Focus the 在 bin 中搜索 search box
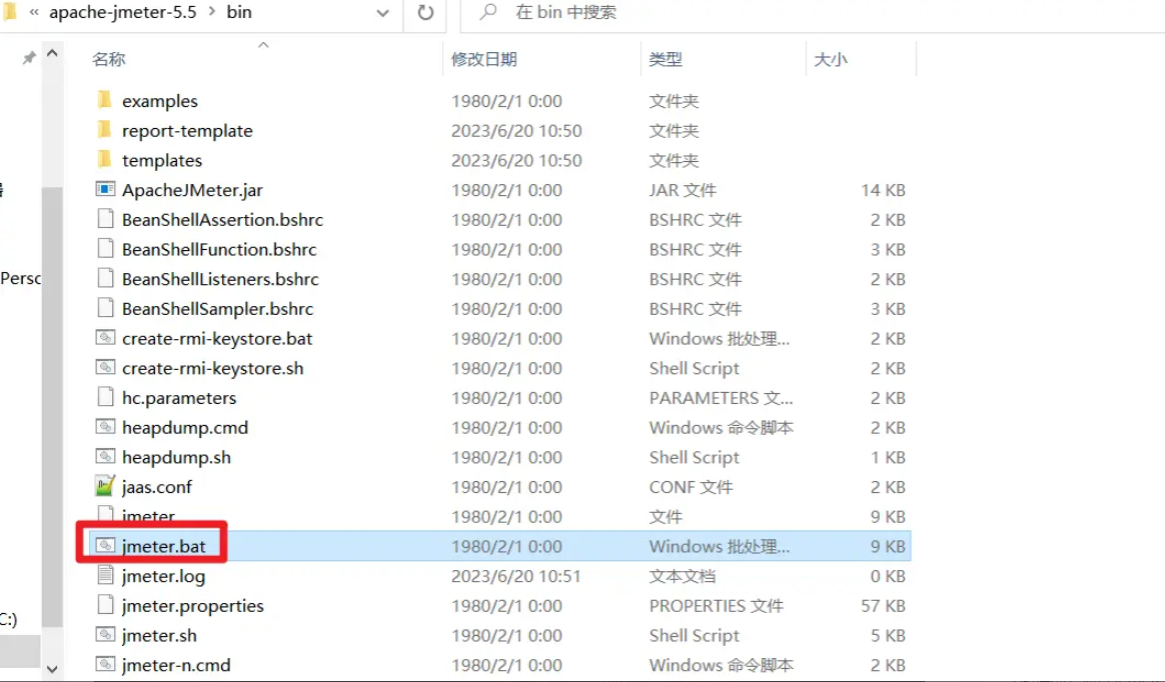 pos(814,13)
